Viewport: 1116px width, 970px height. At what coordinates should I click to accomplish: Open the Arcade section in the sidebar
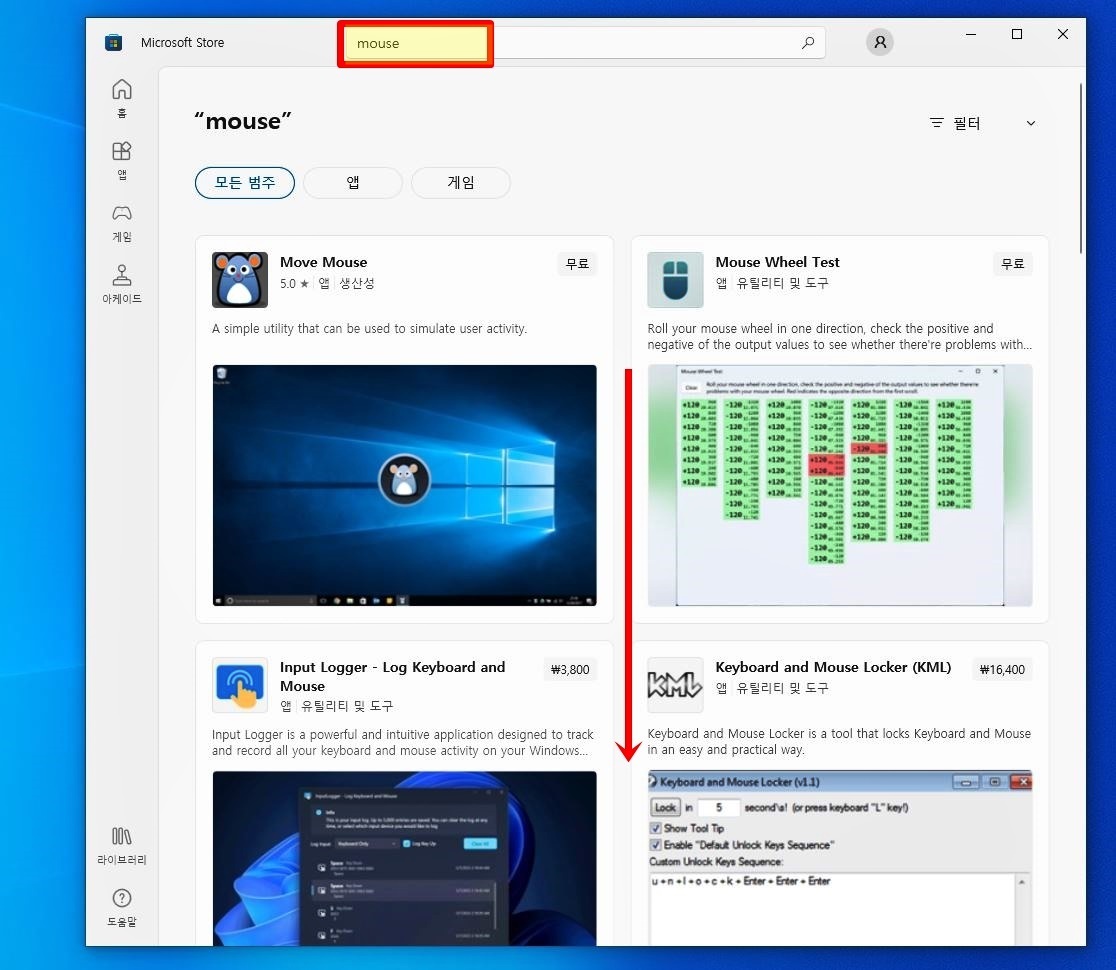[x=122, y=284]
